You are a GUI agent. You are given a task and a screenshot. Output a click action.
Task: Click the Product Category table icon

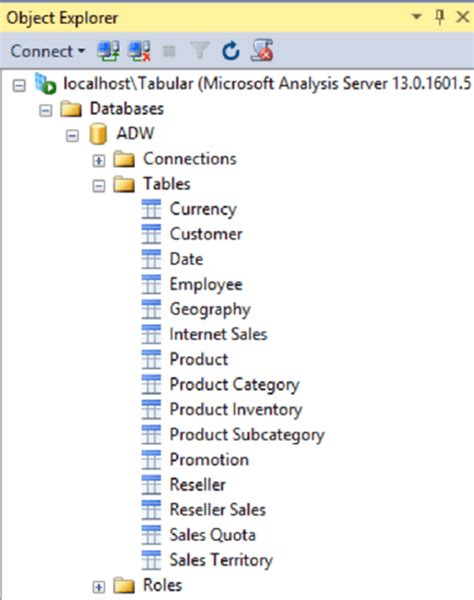tap(151, 384)
